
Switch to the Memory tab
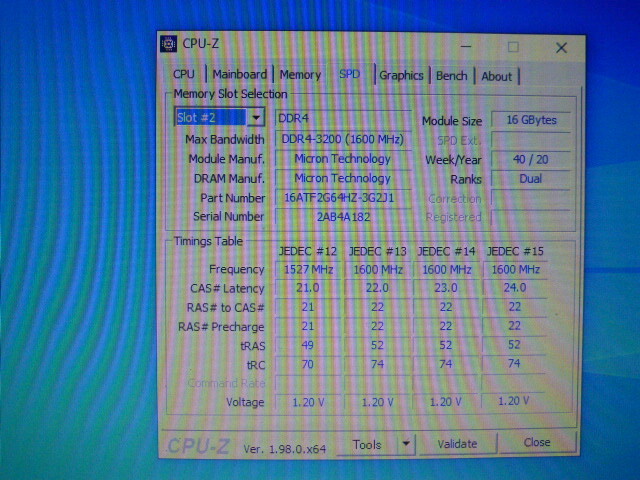click(300, 75)
